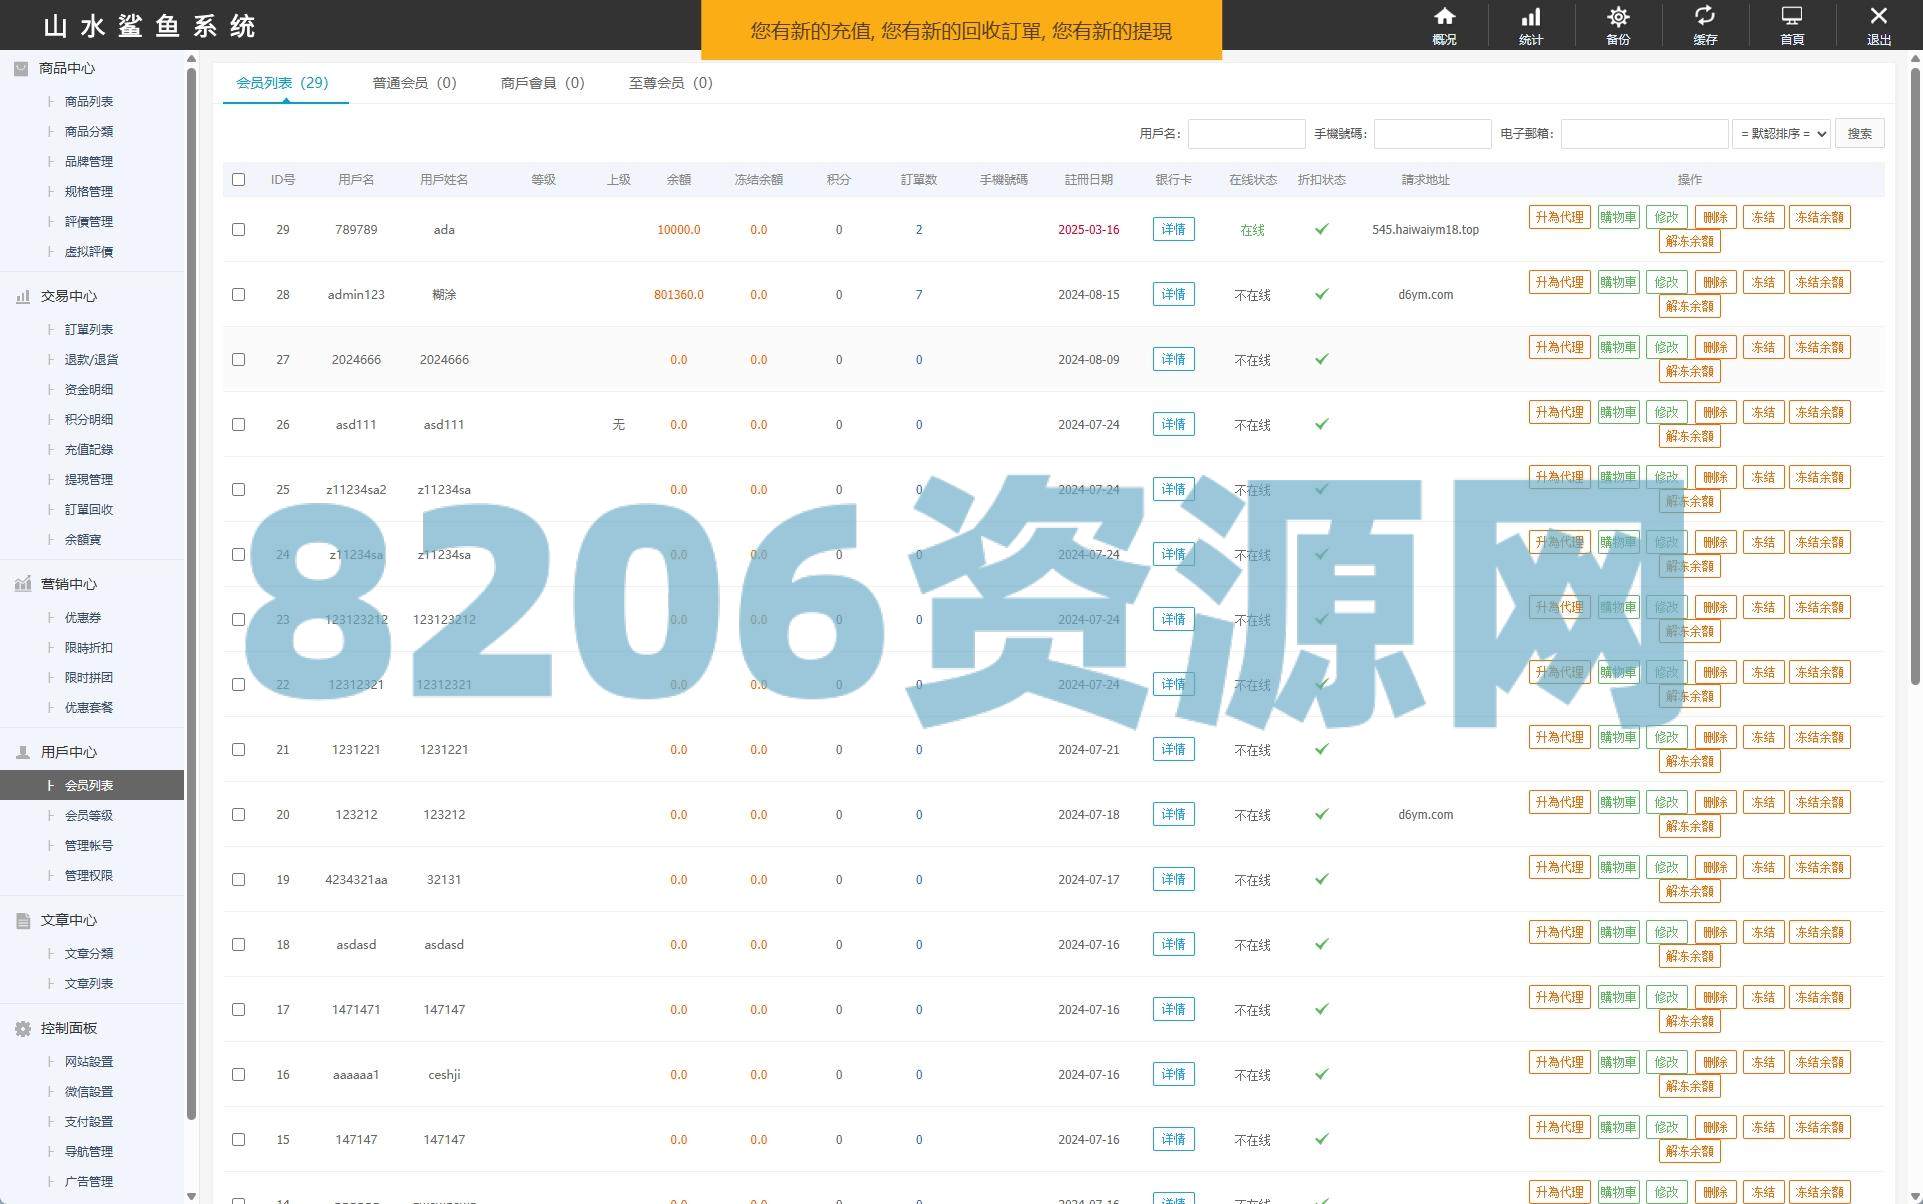Image resolution: width=1923 pixels, height=1204 pixels.
Task: Focus the 用戶名 search input field
Action: (x=1246, y=134)
